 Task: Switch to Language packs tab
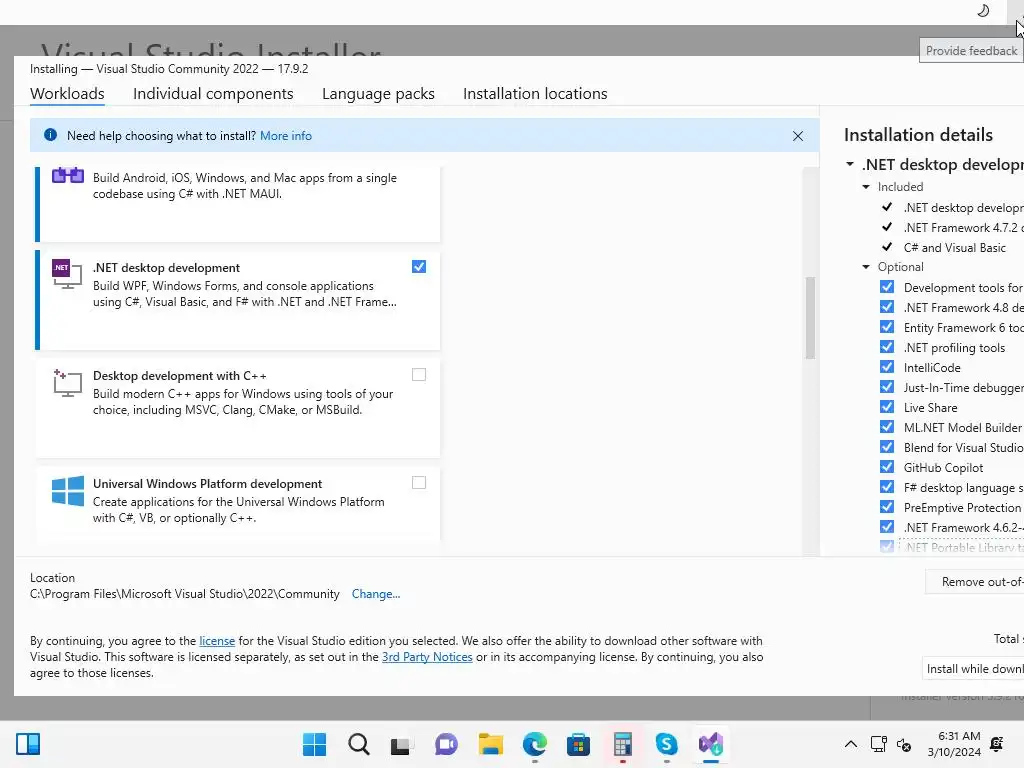378,93
